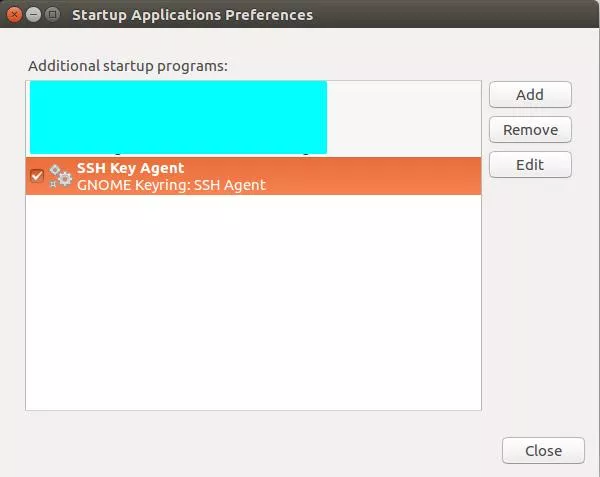This screenshot has height=477, width=600.
Task: Minimize the Startup Applications Preferences window
Action: click(32, 15)
